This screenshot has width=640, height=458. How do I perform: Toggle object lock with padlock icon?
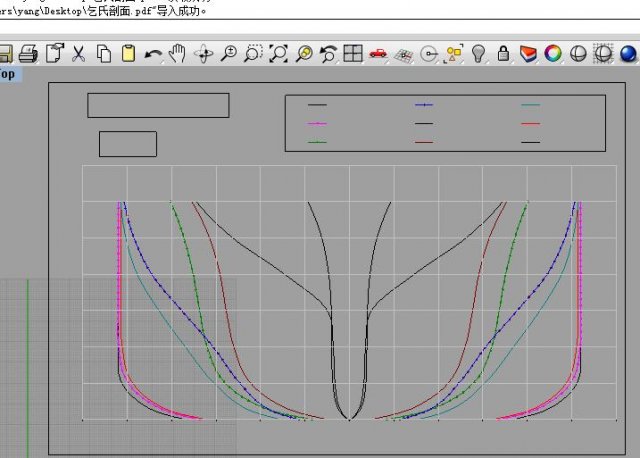(504, 54)
